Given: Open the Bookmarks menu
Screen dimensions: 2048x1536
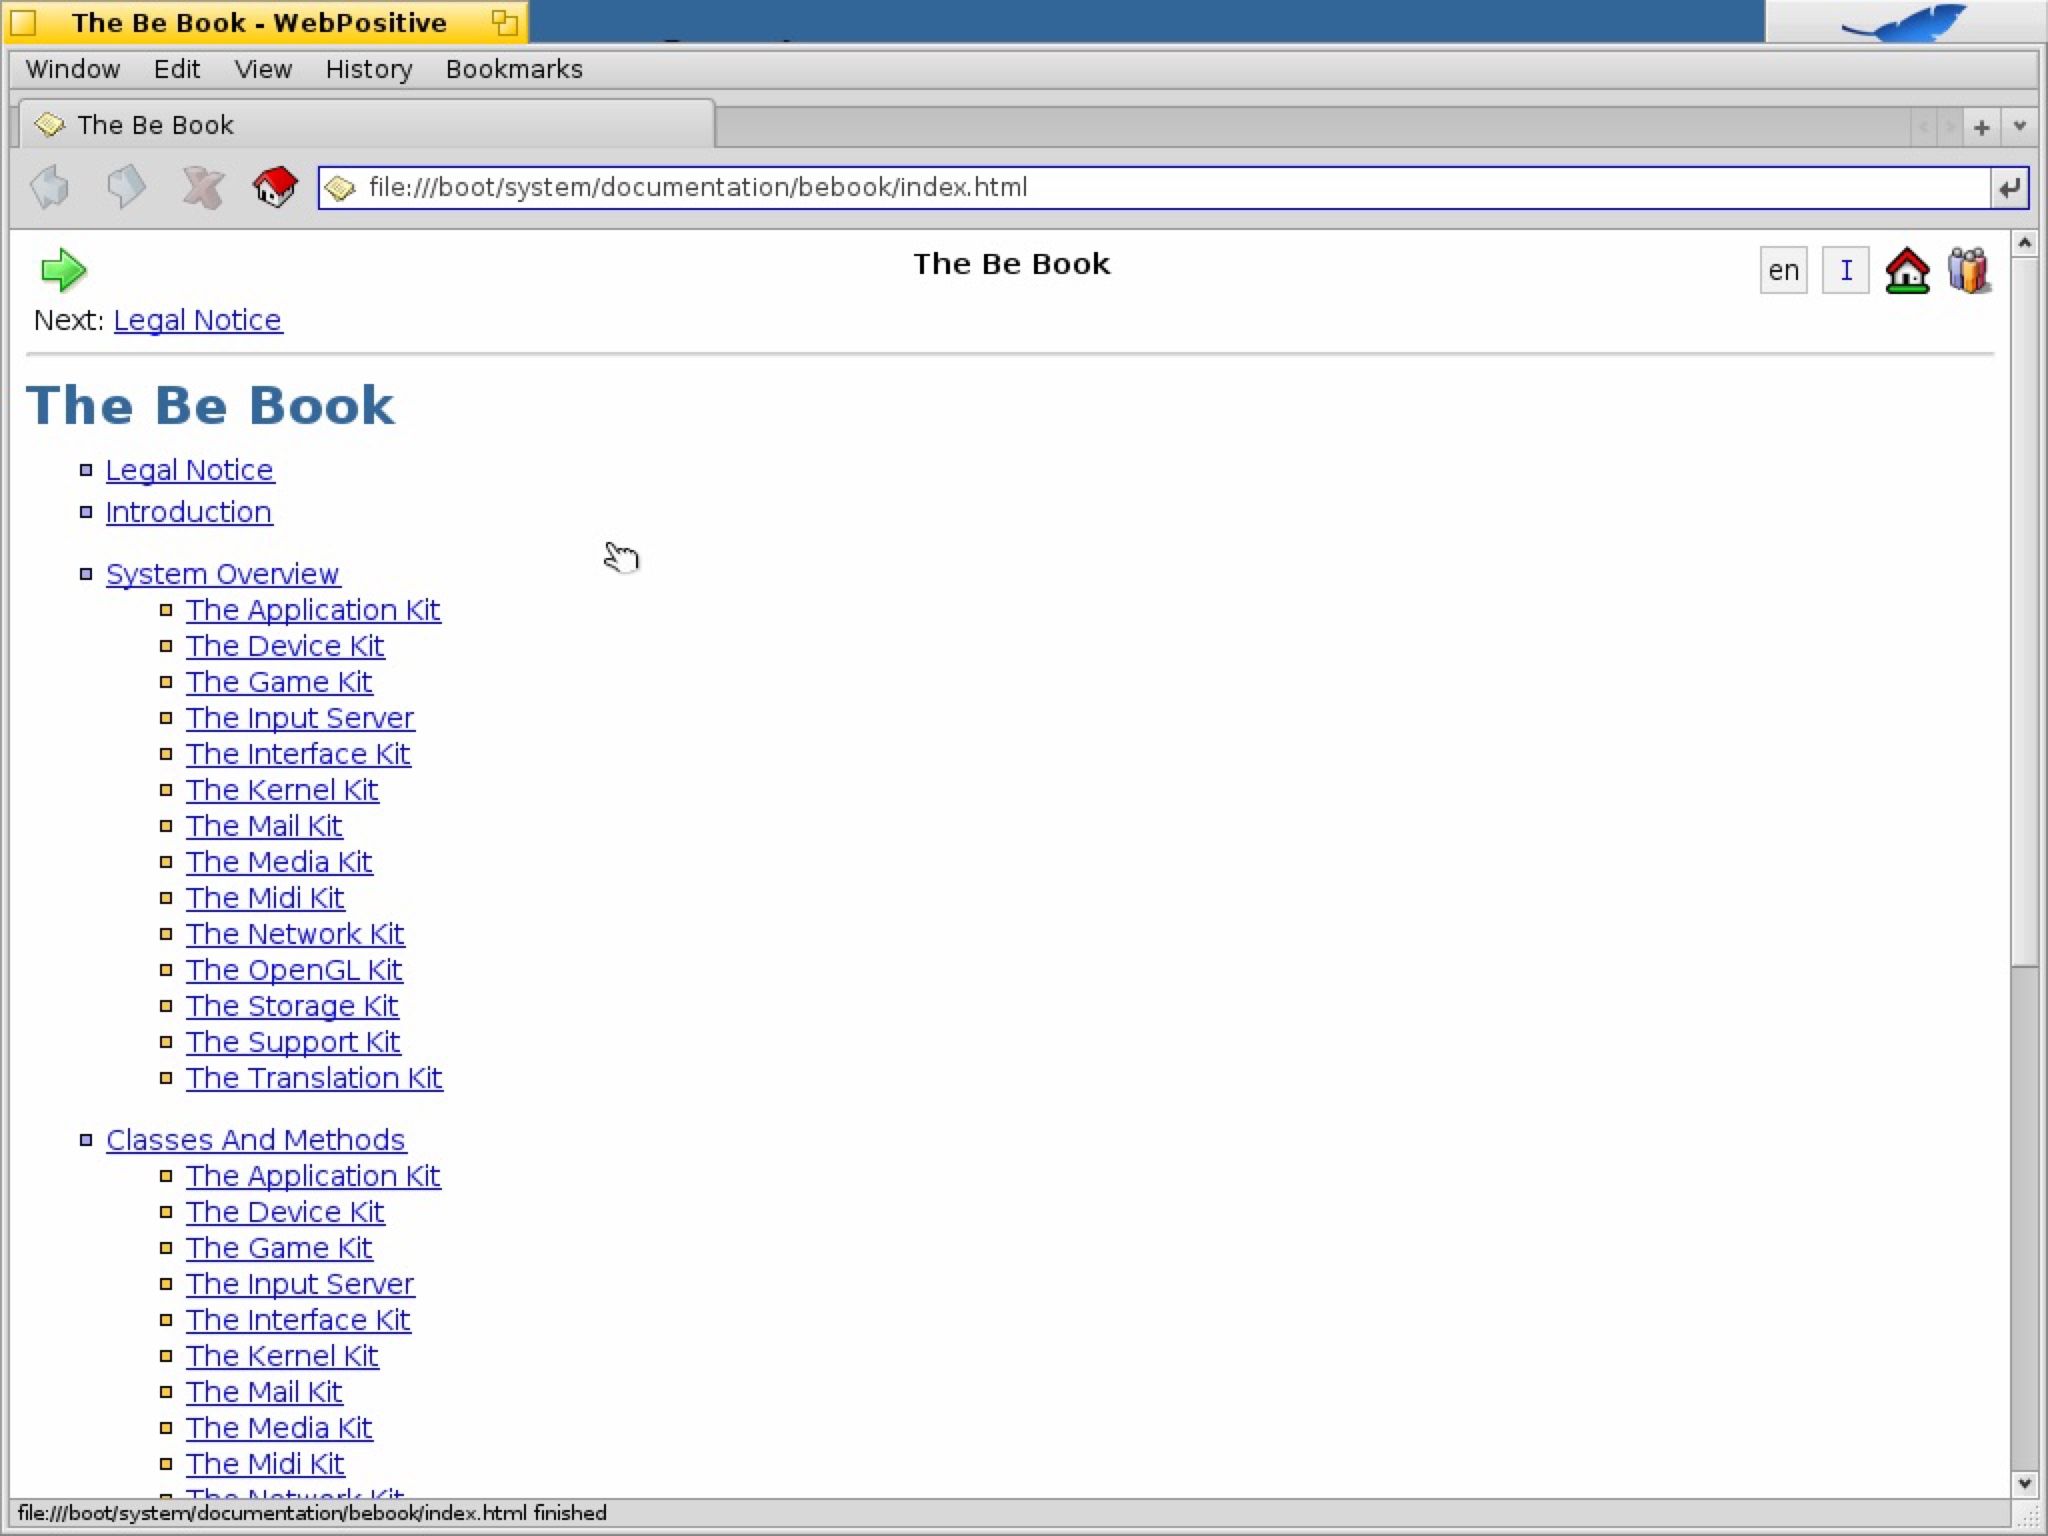Looking at the screenshot, I should pos(514,69).
